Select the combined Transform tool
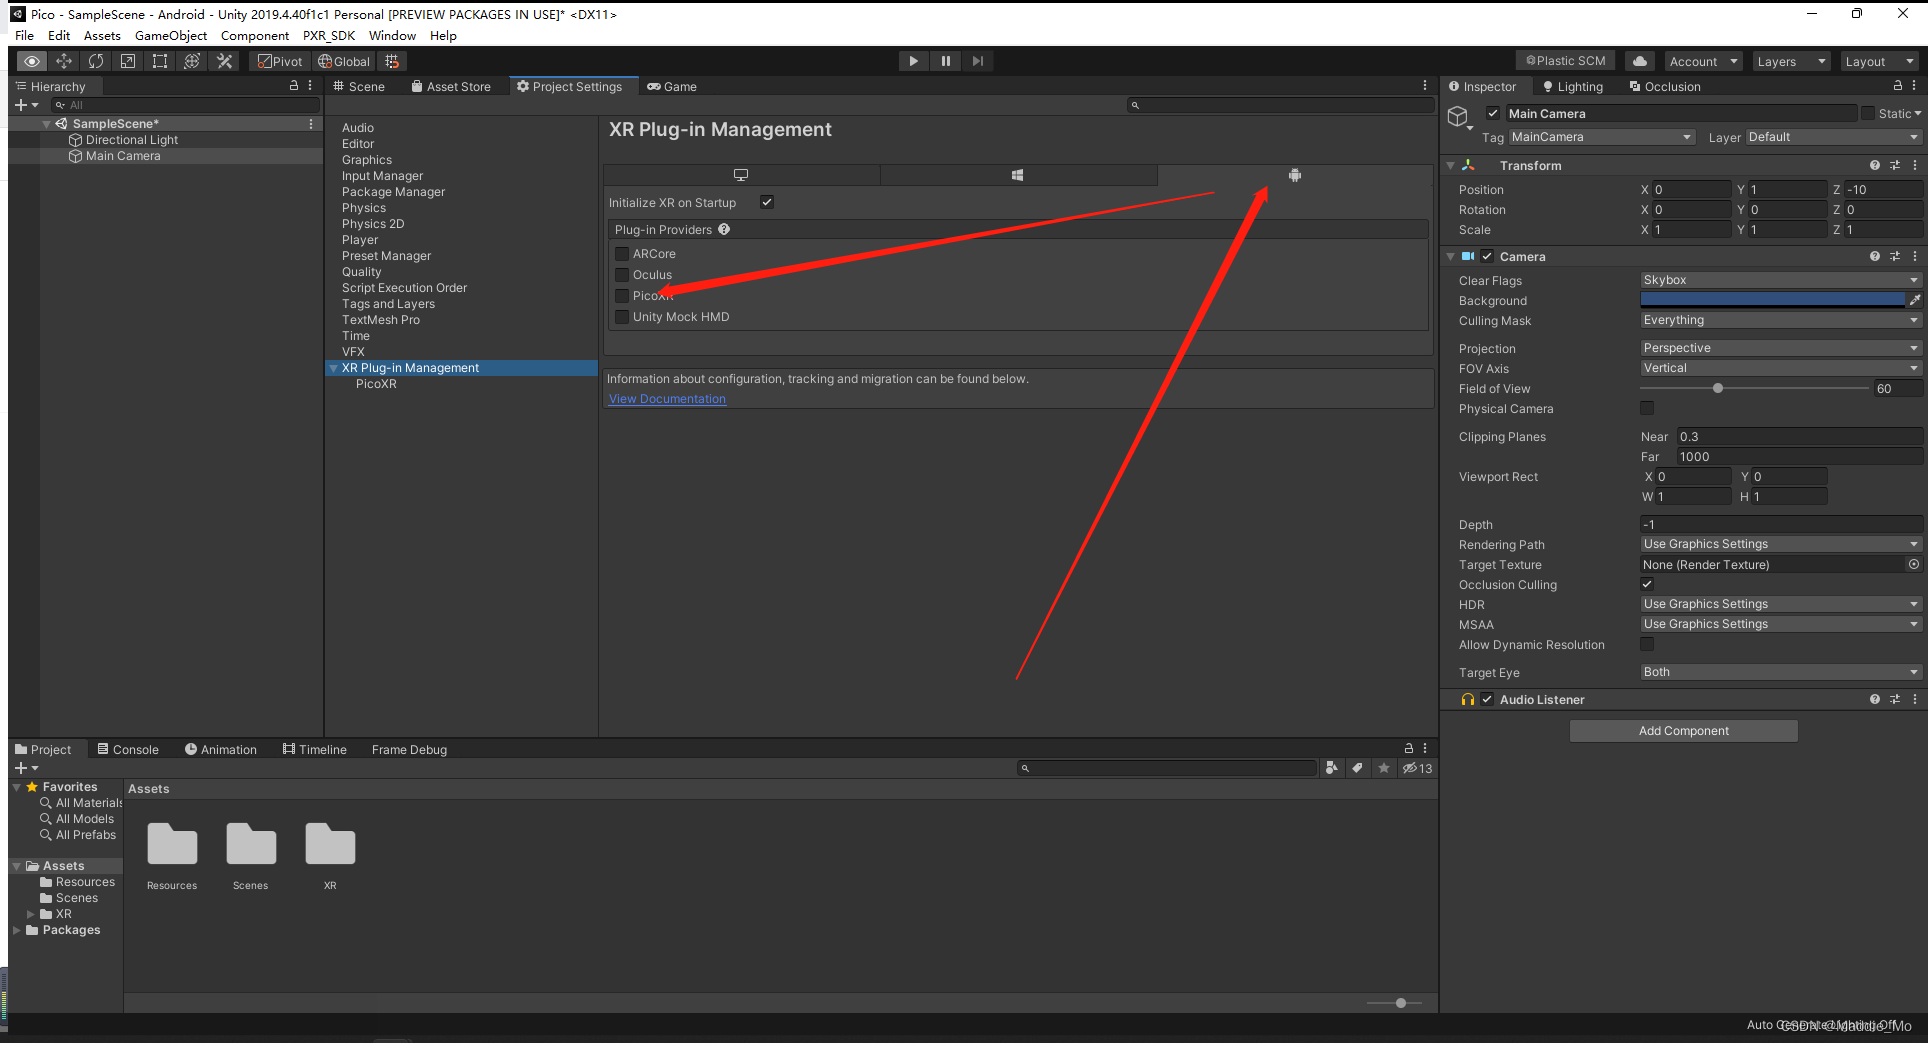The height and width of the screenshot is (1043, 1928). point(192,61)
